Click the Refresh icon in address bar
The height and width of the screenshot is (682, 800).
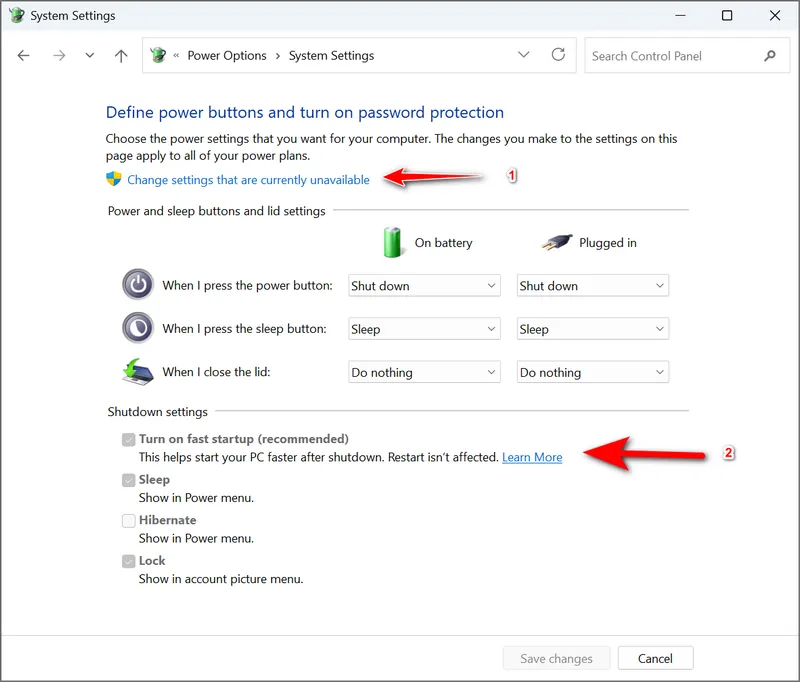(x=558, y=55)
